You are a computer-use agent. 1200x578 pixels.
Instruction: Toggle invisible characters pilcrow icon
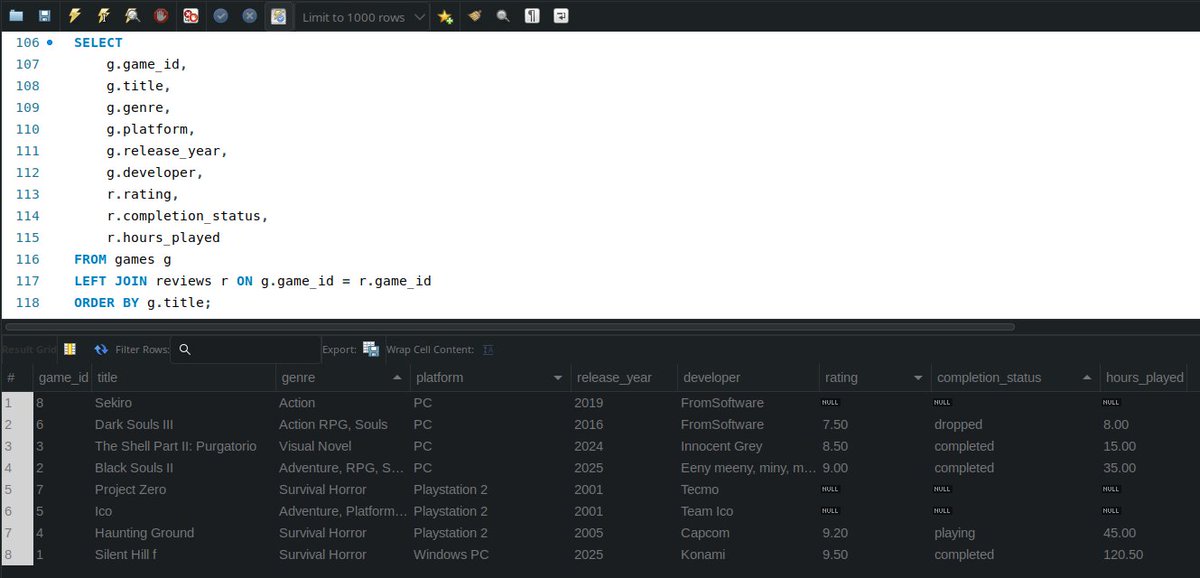532,16
